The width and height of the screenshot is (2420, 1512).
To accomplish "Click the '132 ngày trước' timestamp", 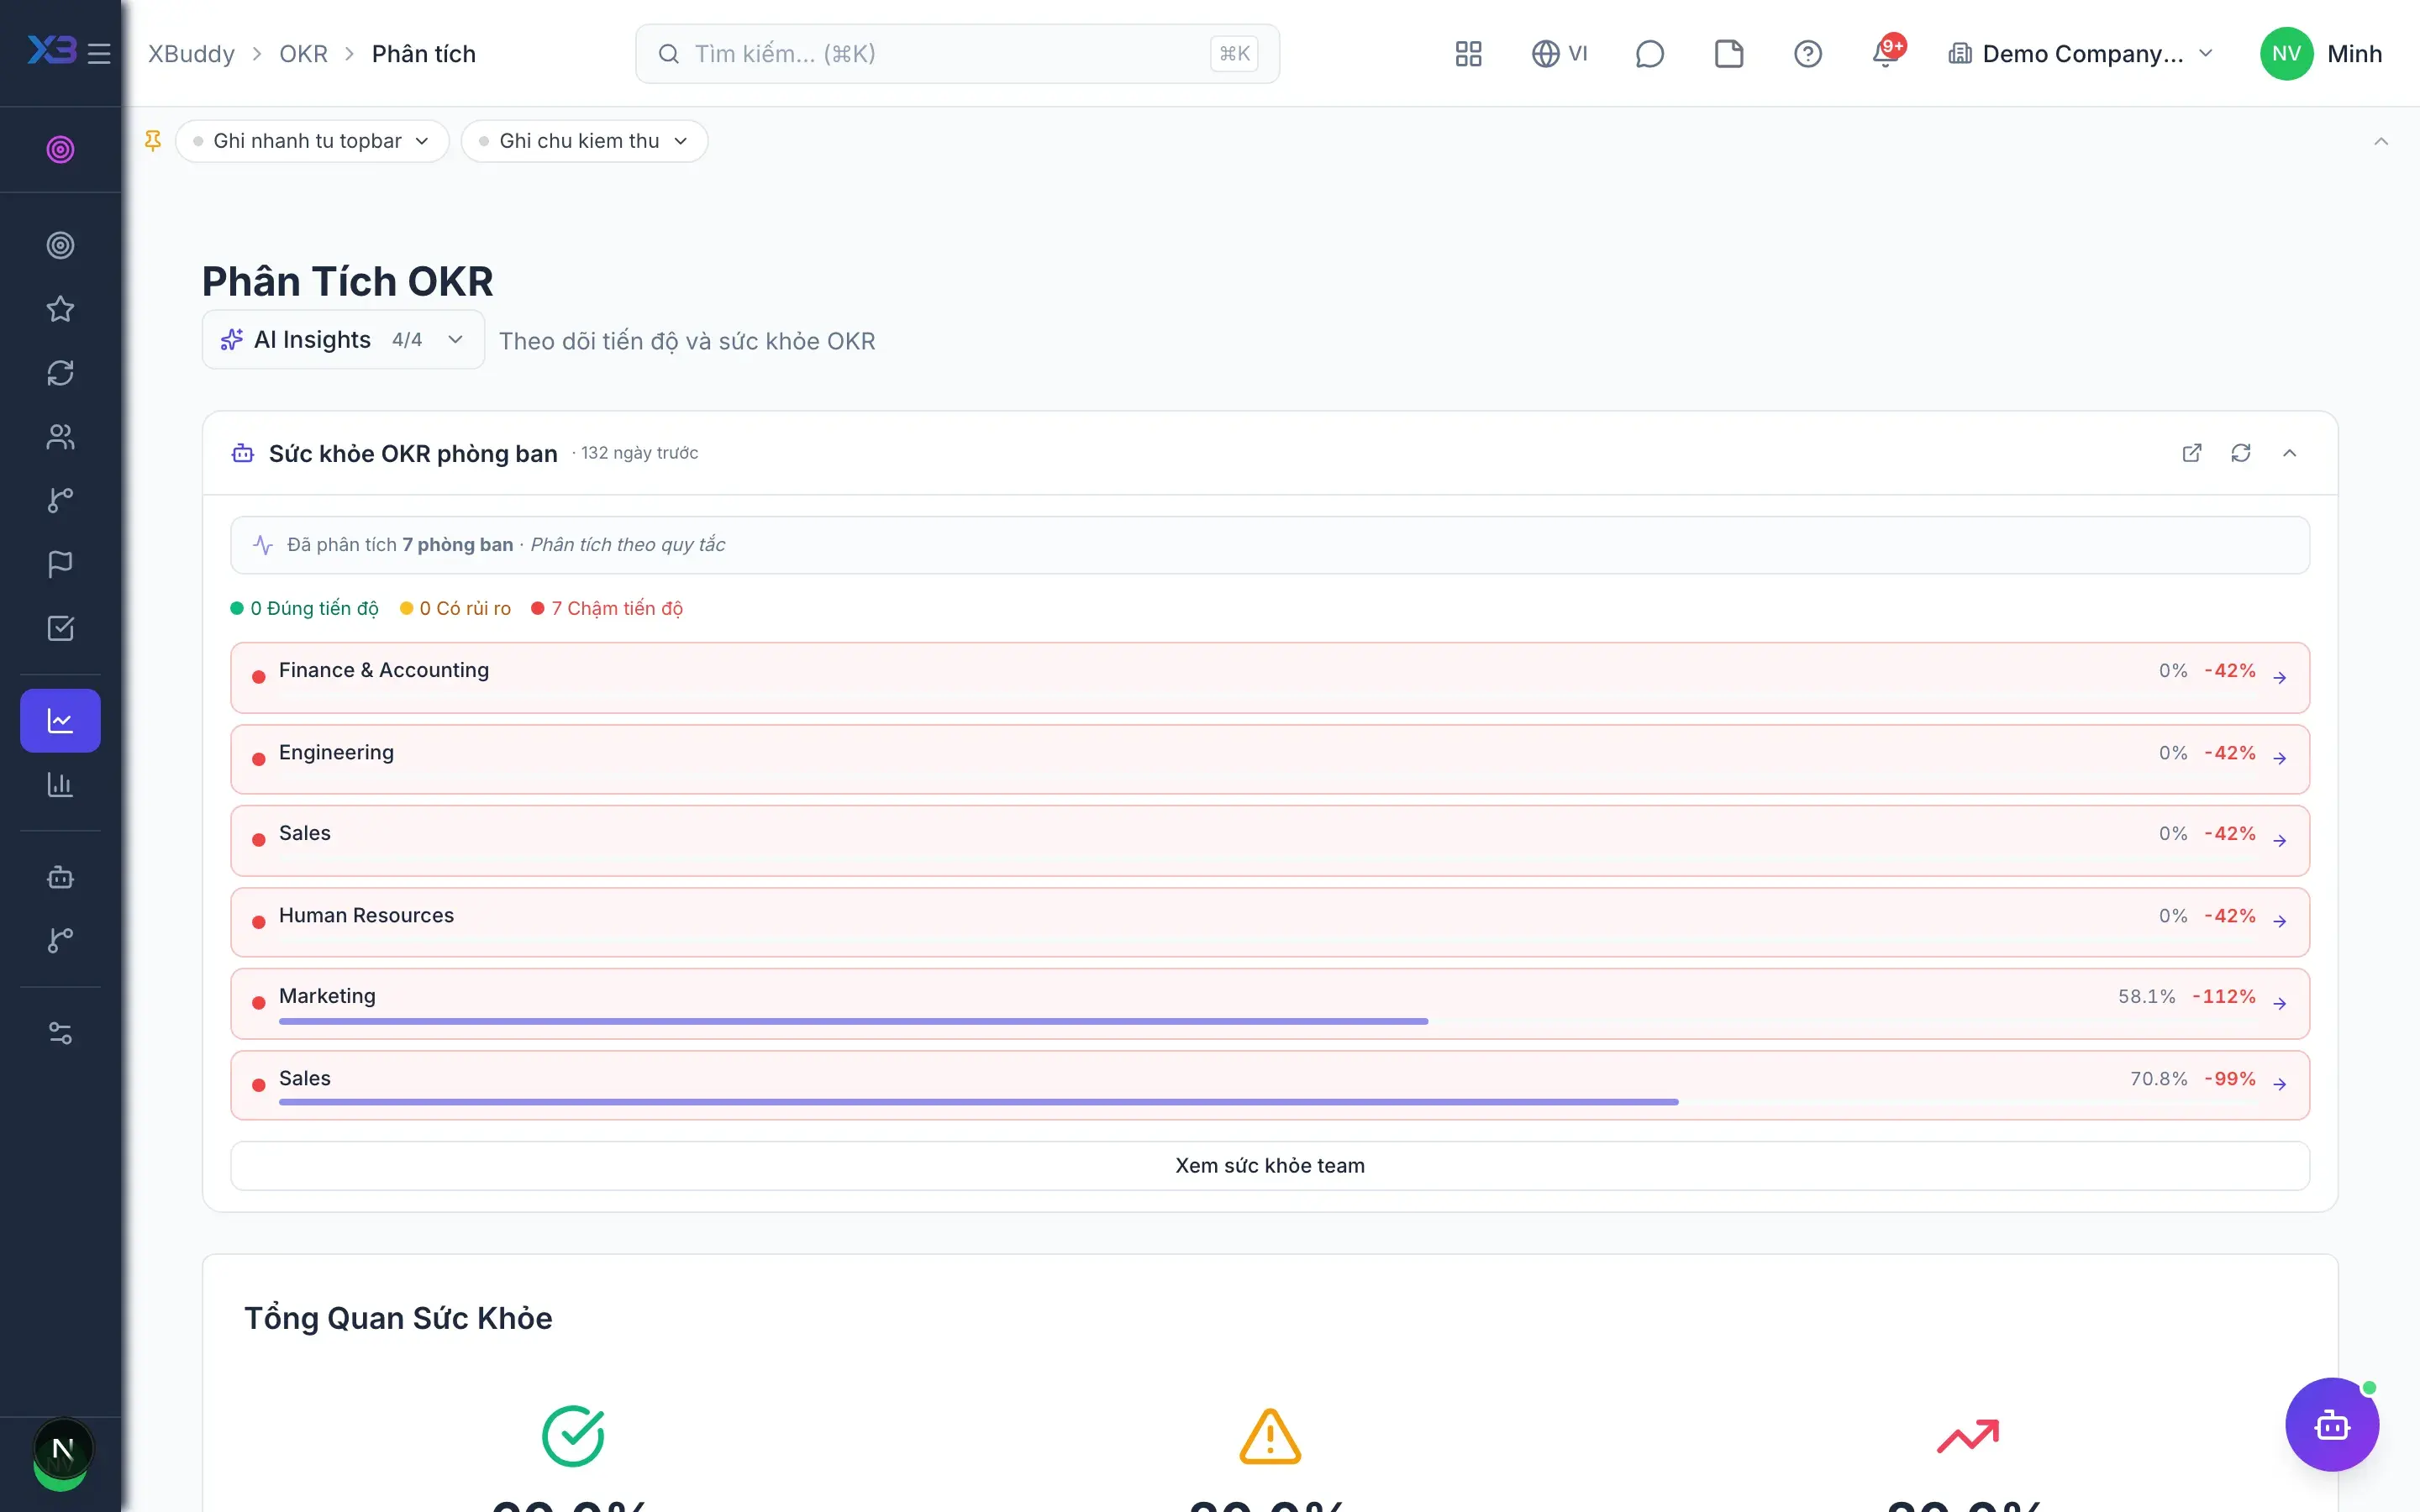I will tap(639, 453).
